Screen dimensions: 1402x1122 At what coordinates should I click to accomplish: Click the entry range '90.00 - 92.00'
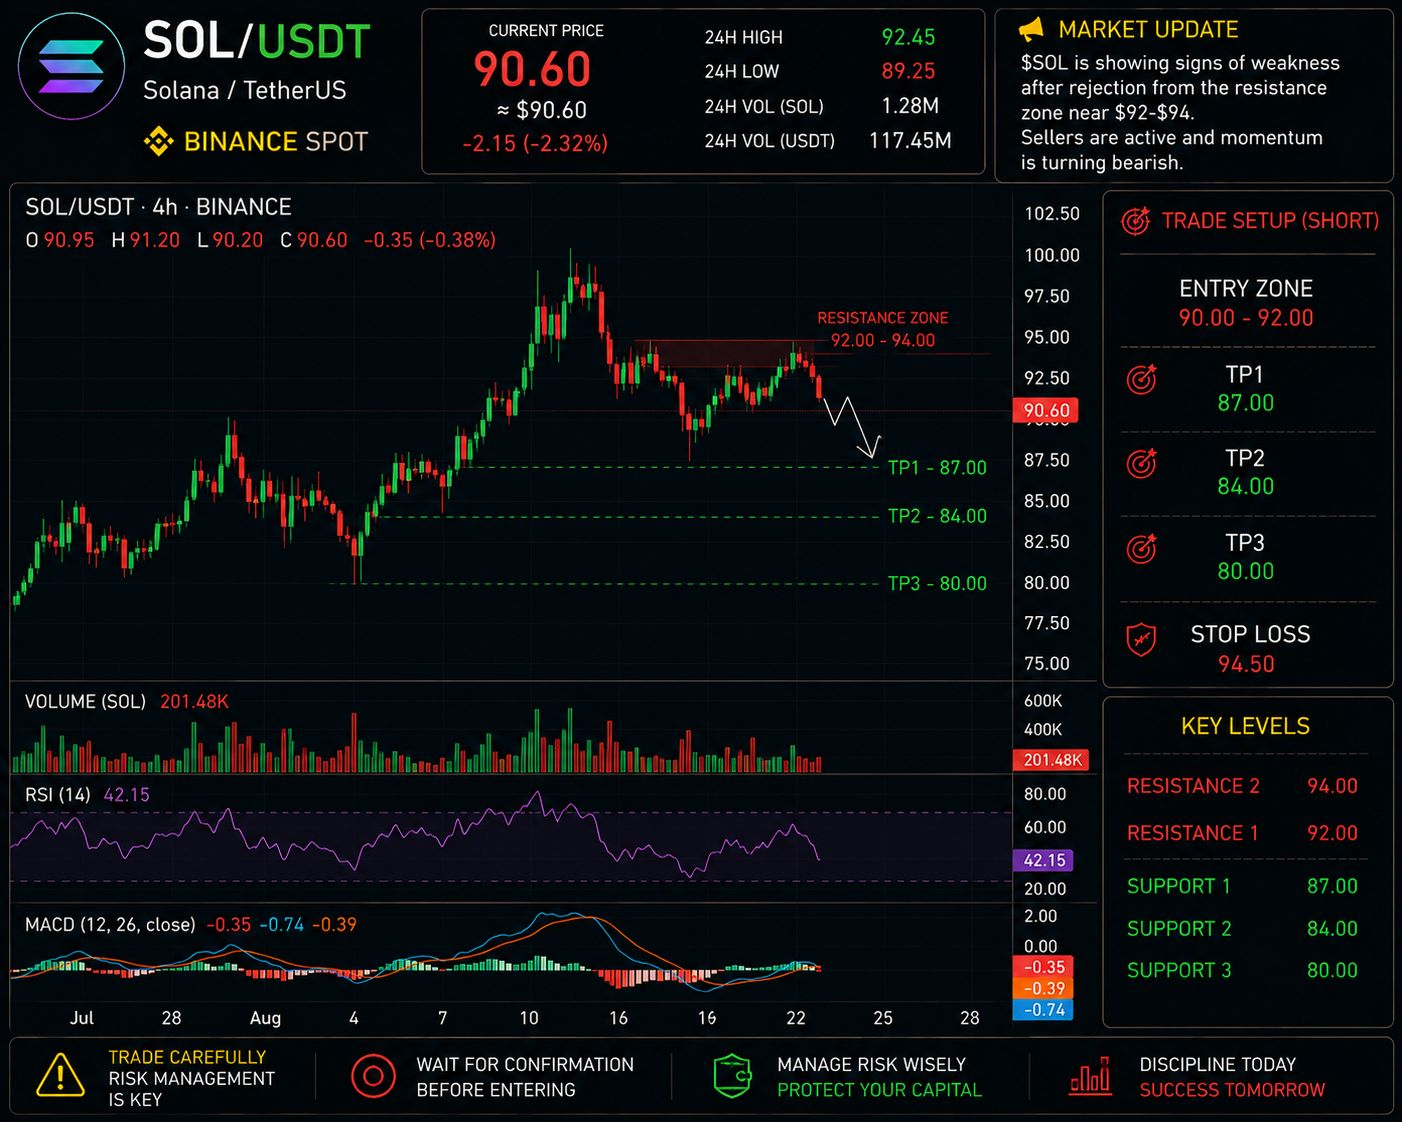tap(1246, 318)
